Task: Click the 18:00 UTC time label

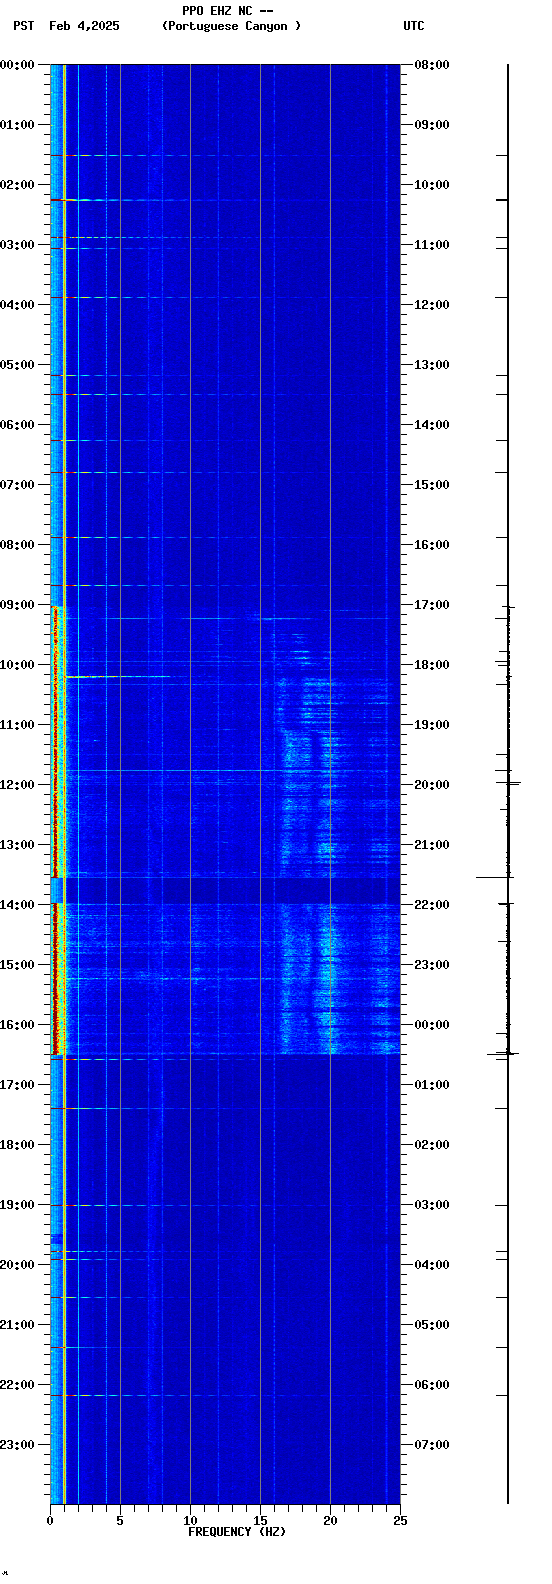Action: (x=432, y=665)
